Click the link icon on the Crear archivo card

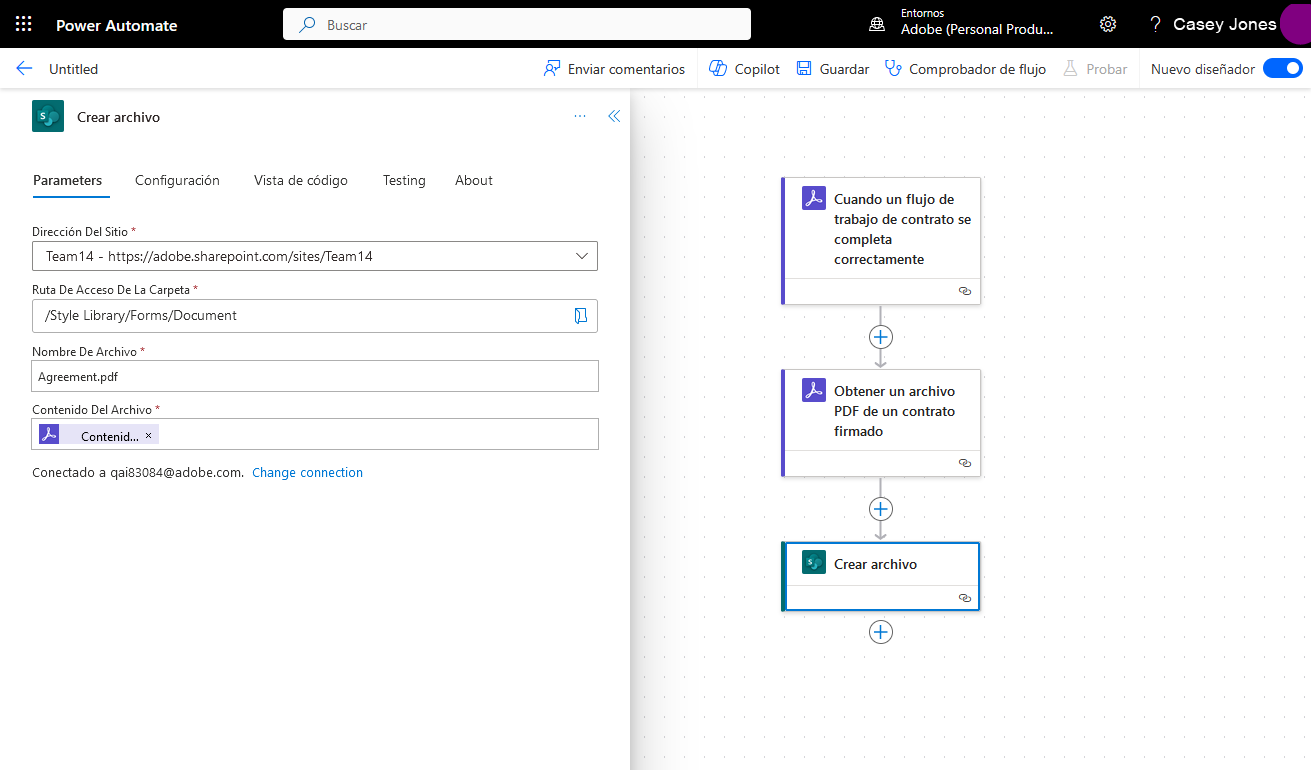[964, 597]
